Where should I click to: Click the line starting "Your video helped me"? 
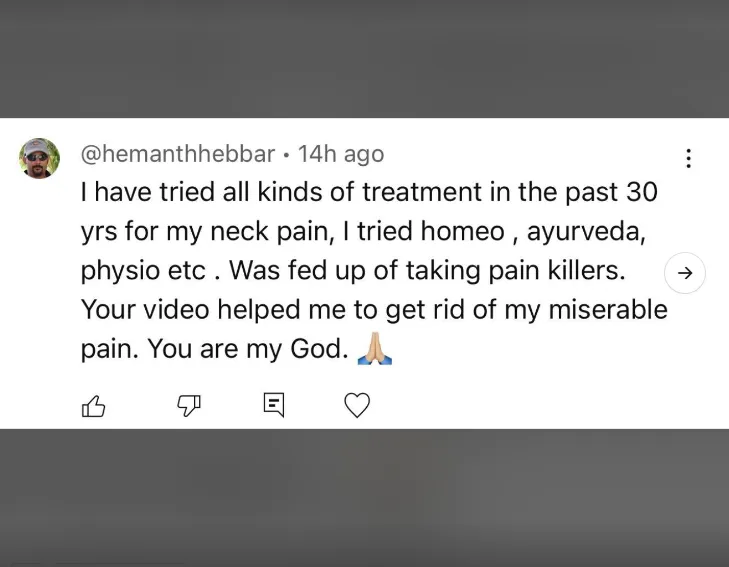click(x=373, y=310)
